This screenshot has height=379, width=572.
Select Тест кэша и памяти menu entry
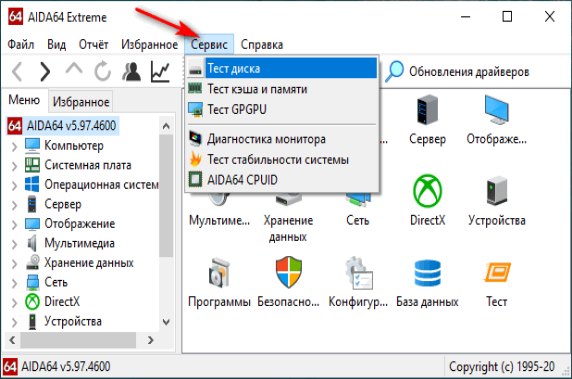(282, 89)
